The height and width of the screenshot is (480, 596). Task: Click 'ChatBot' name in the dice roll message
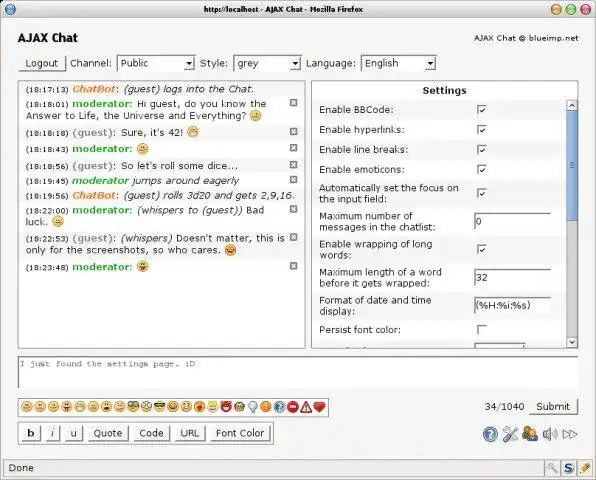94,195
